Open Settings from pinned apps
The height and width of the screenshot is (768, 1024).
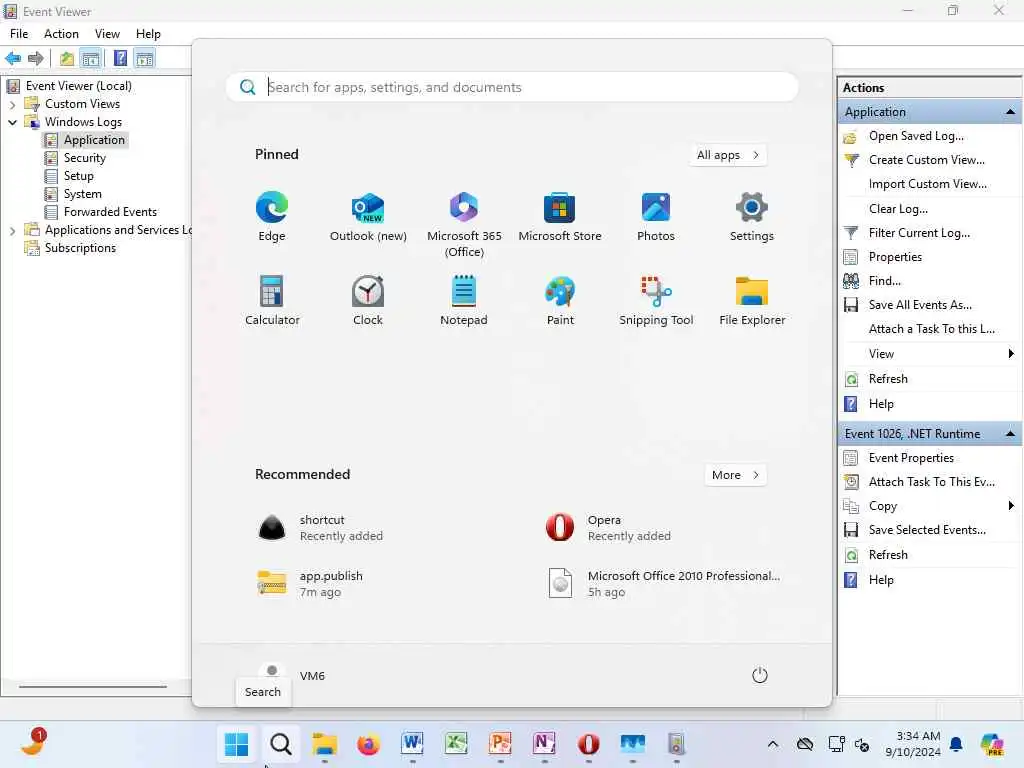click(x=752, y=217)
